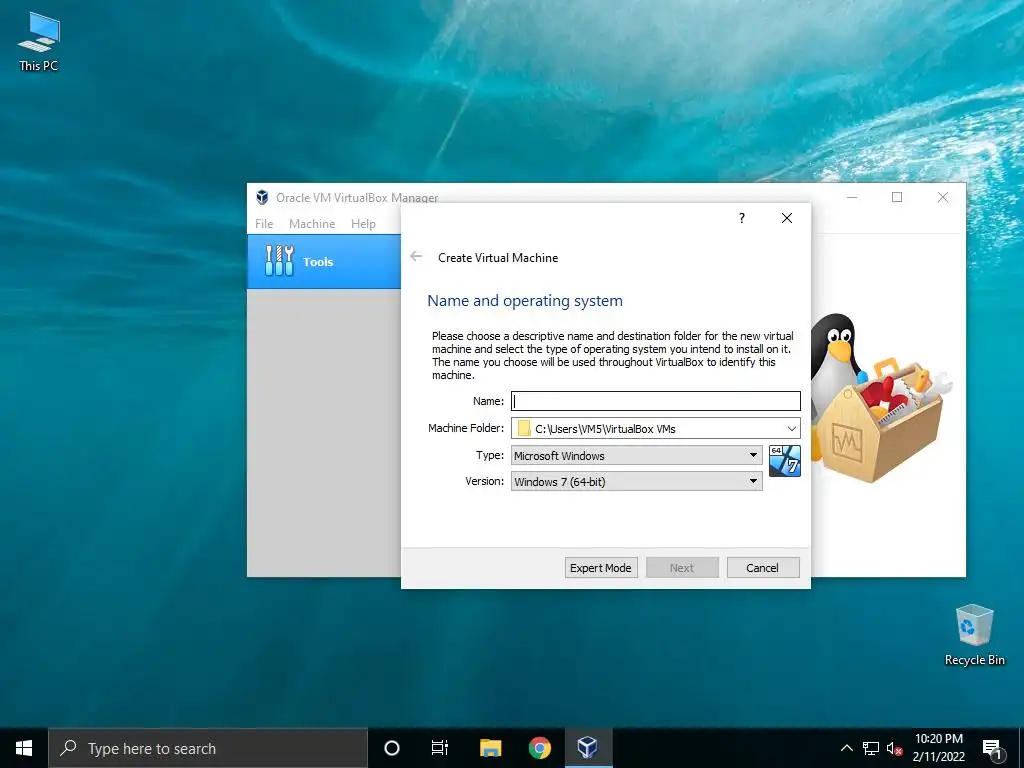Click the Cortana circle icon in the taskbar

(392, 748)
